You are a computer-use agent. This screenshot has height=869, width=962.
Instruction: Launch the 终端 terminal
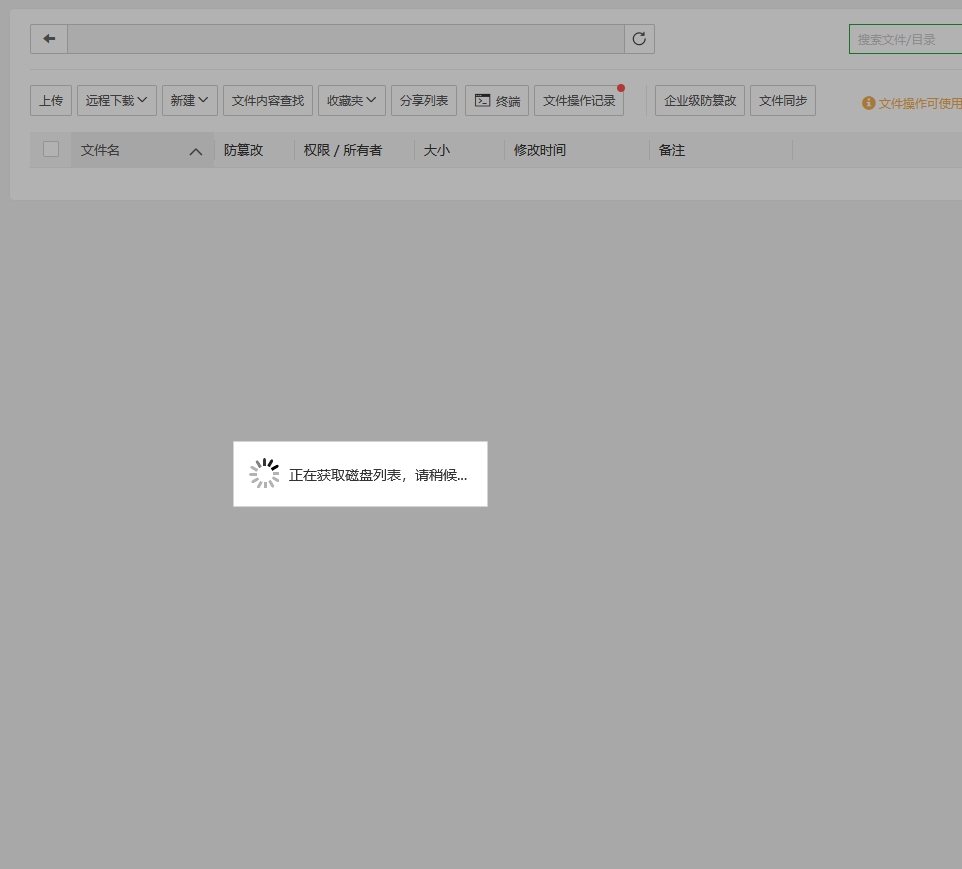tap(497, 101)
